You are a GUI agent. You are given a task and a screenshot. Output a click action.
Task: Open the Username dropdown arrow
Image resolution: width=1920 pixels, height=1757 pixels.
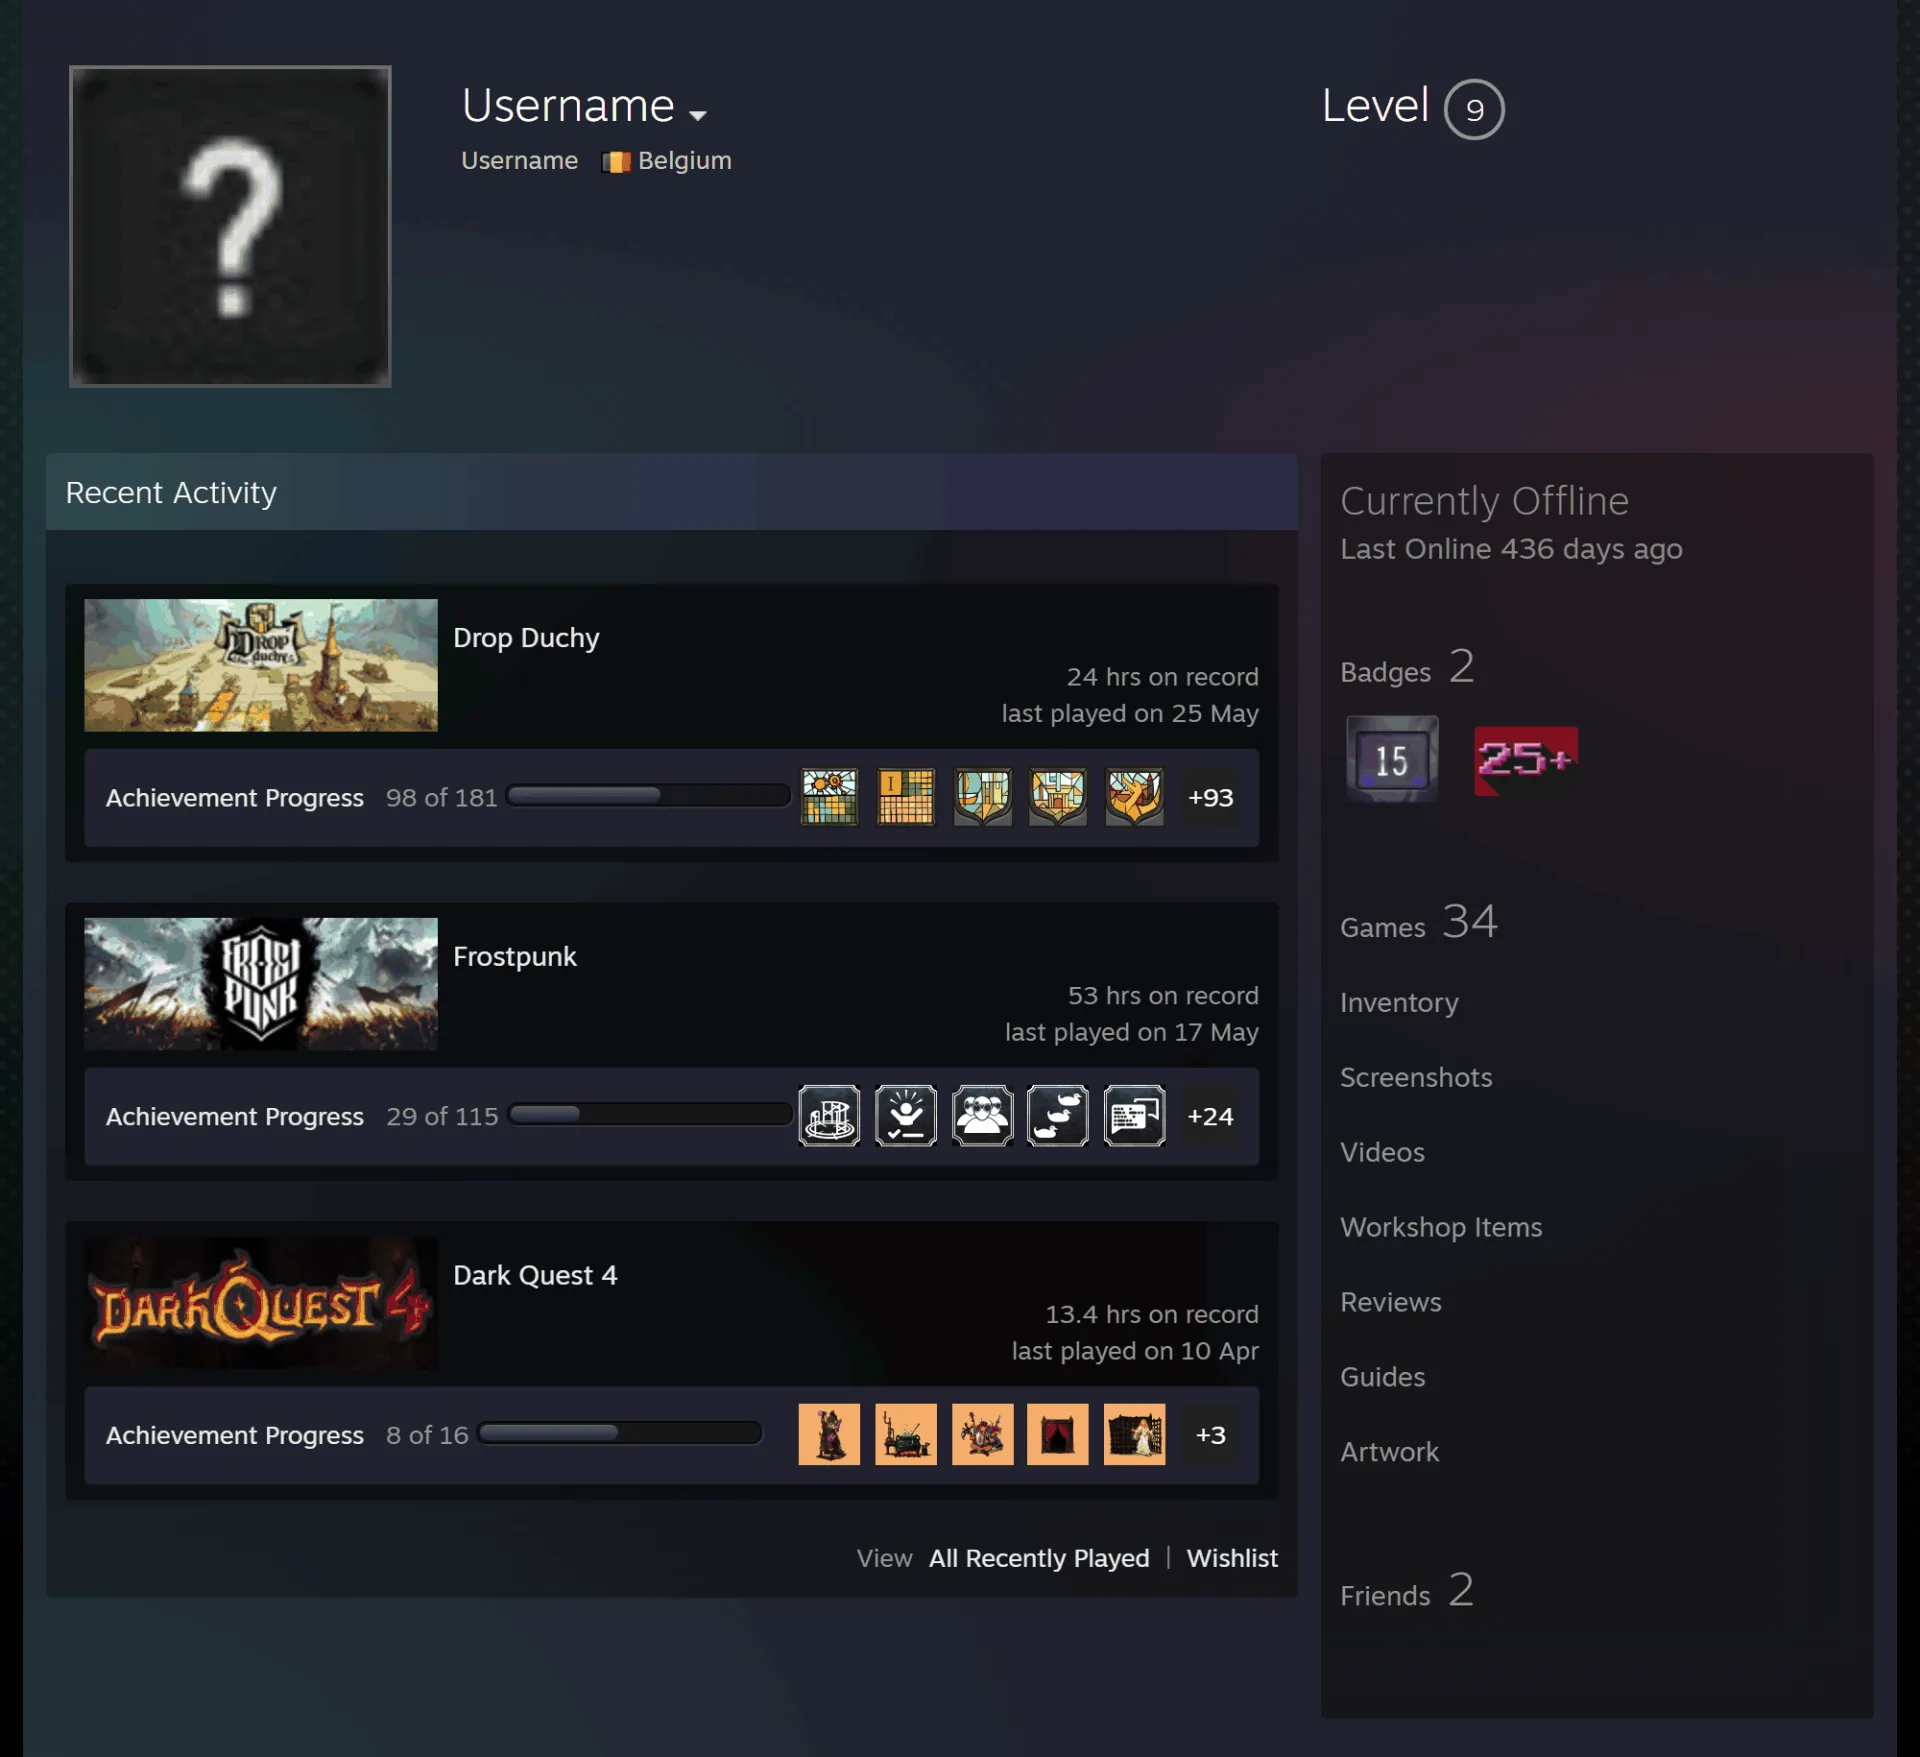[x=698, y=115]
